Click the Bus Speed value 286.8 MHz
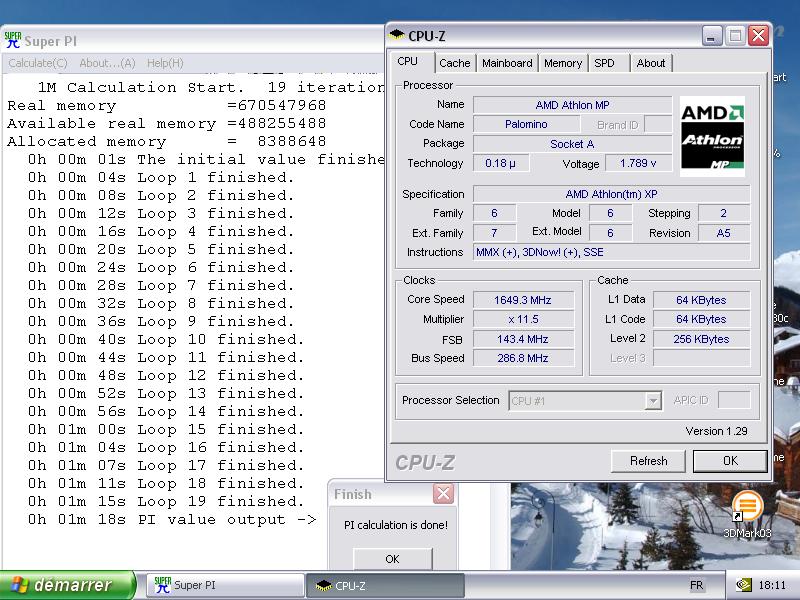The height and width of the screenshot is (600, 800). point(523,358)
